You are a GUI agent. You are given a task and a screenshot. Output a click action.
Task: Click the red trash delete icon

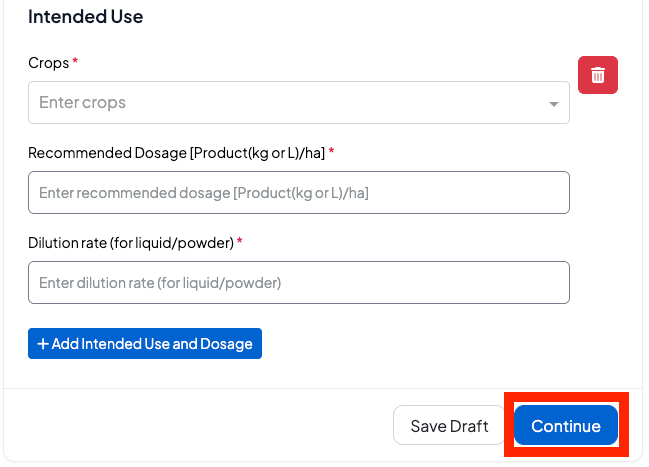tap(598, 75)
